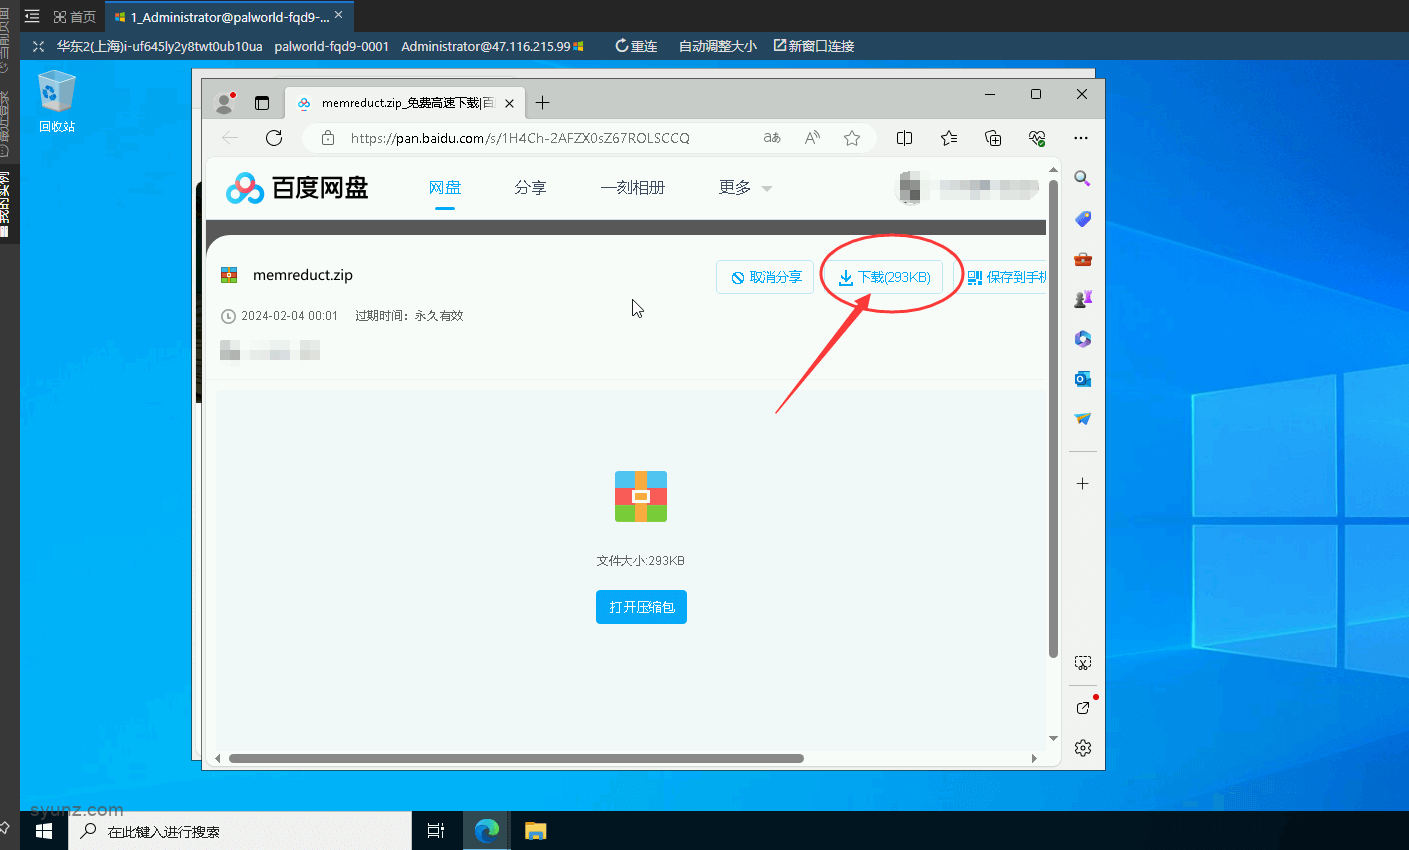Toggle split screen icon in Edge

905,138
